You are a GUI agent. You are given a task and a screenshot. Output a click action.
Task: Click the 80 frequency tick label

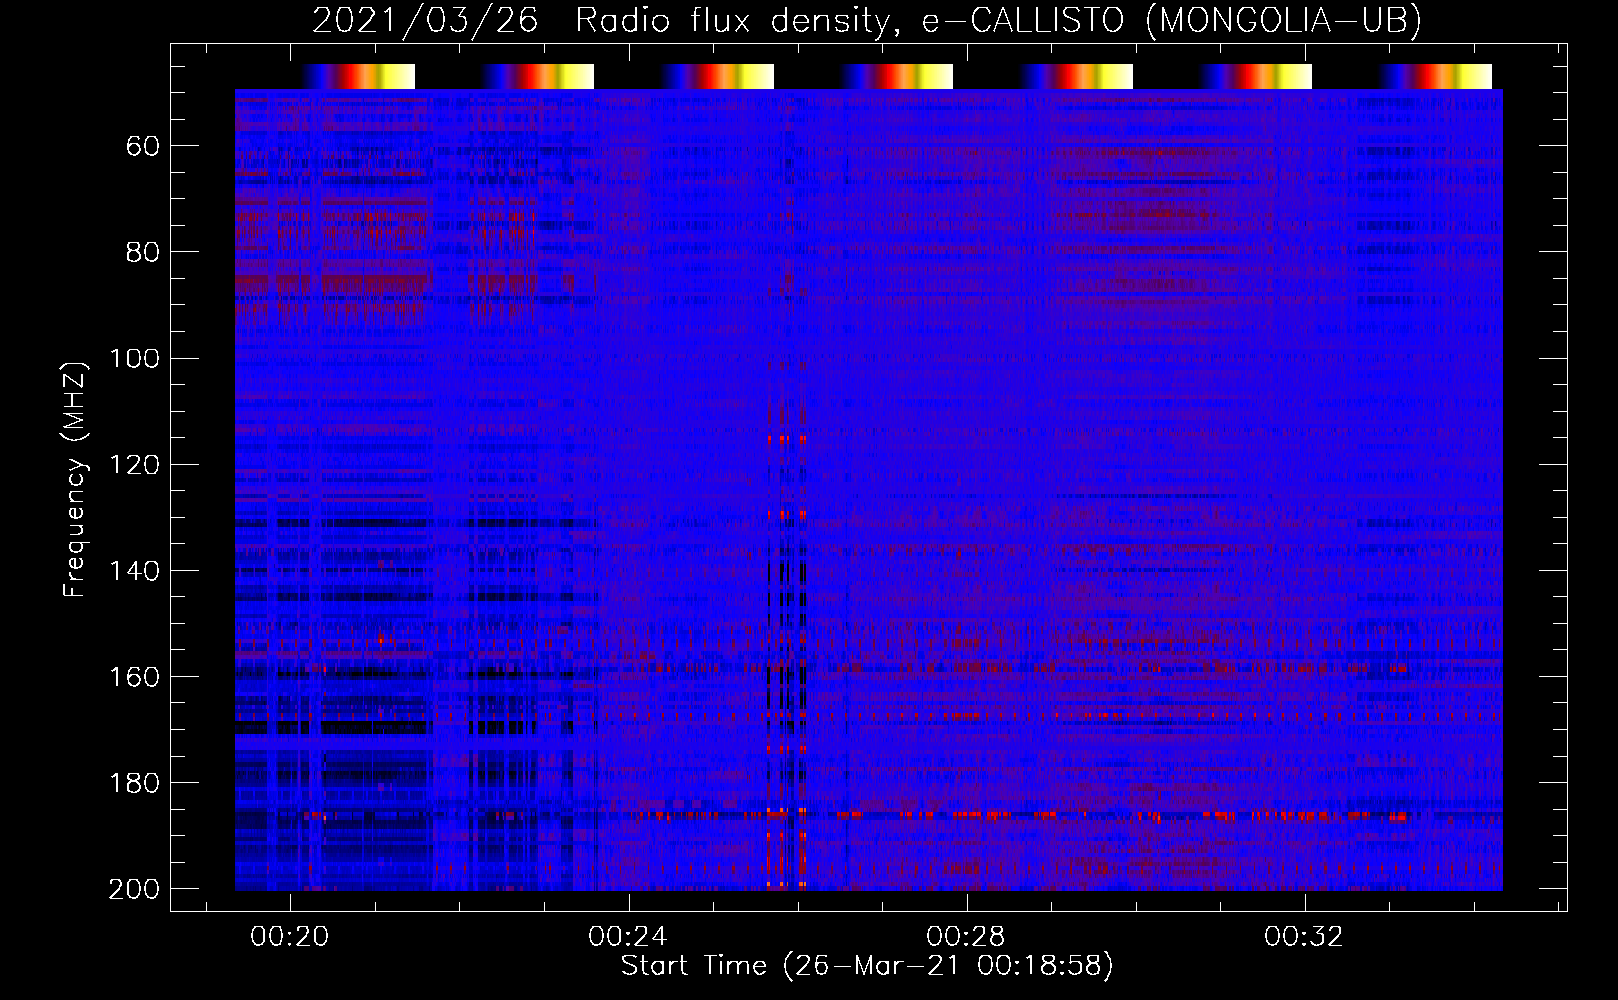[143, 253]
